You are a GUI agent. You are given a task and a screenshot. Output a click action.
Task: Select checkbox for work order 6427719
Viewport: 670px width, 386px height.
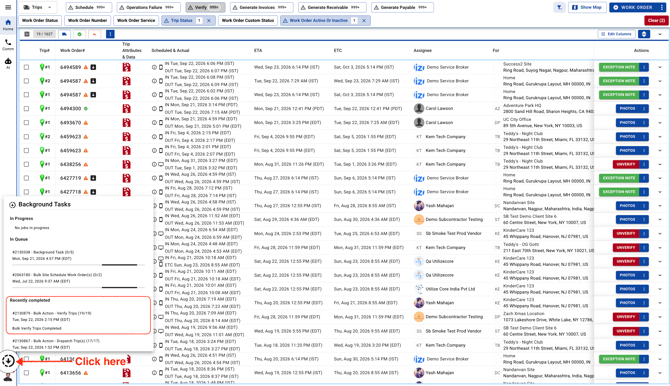[x=26, y=178]
